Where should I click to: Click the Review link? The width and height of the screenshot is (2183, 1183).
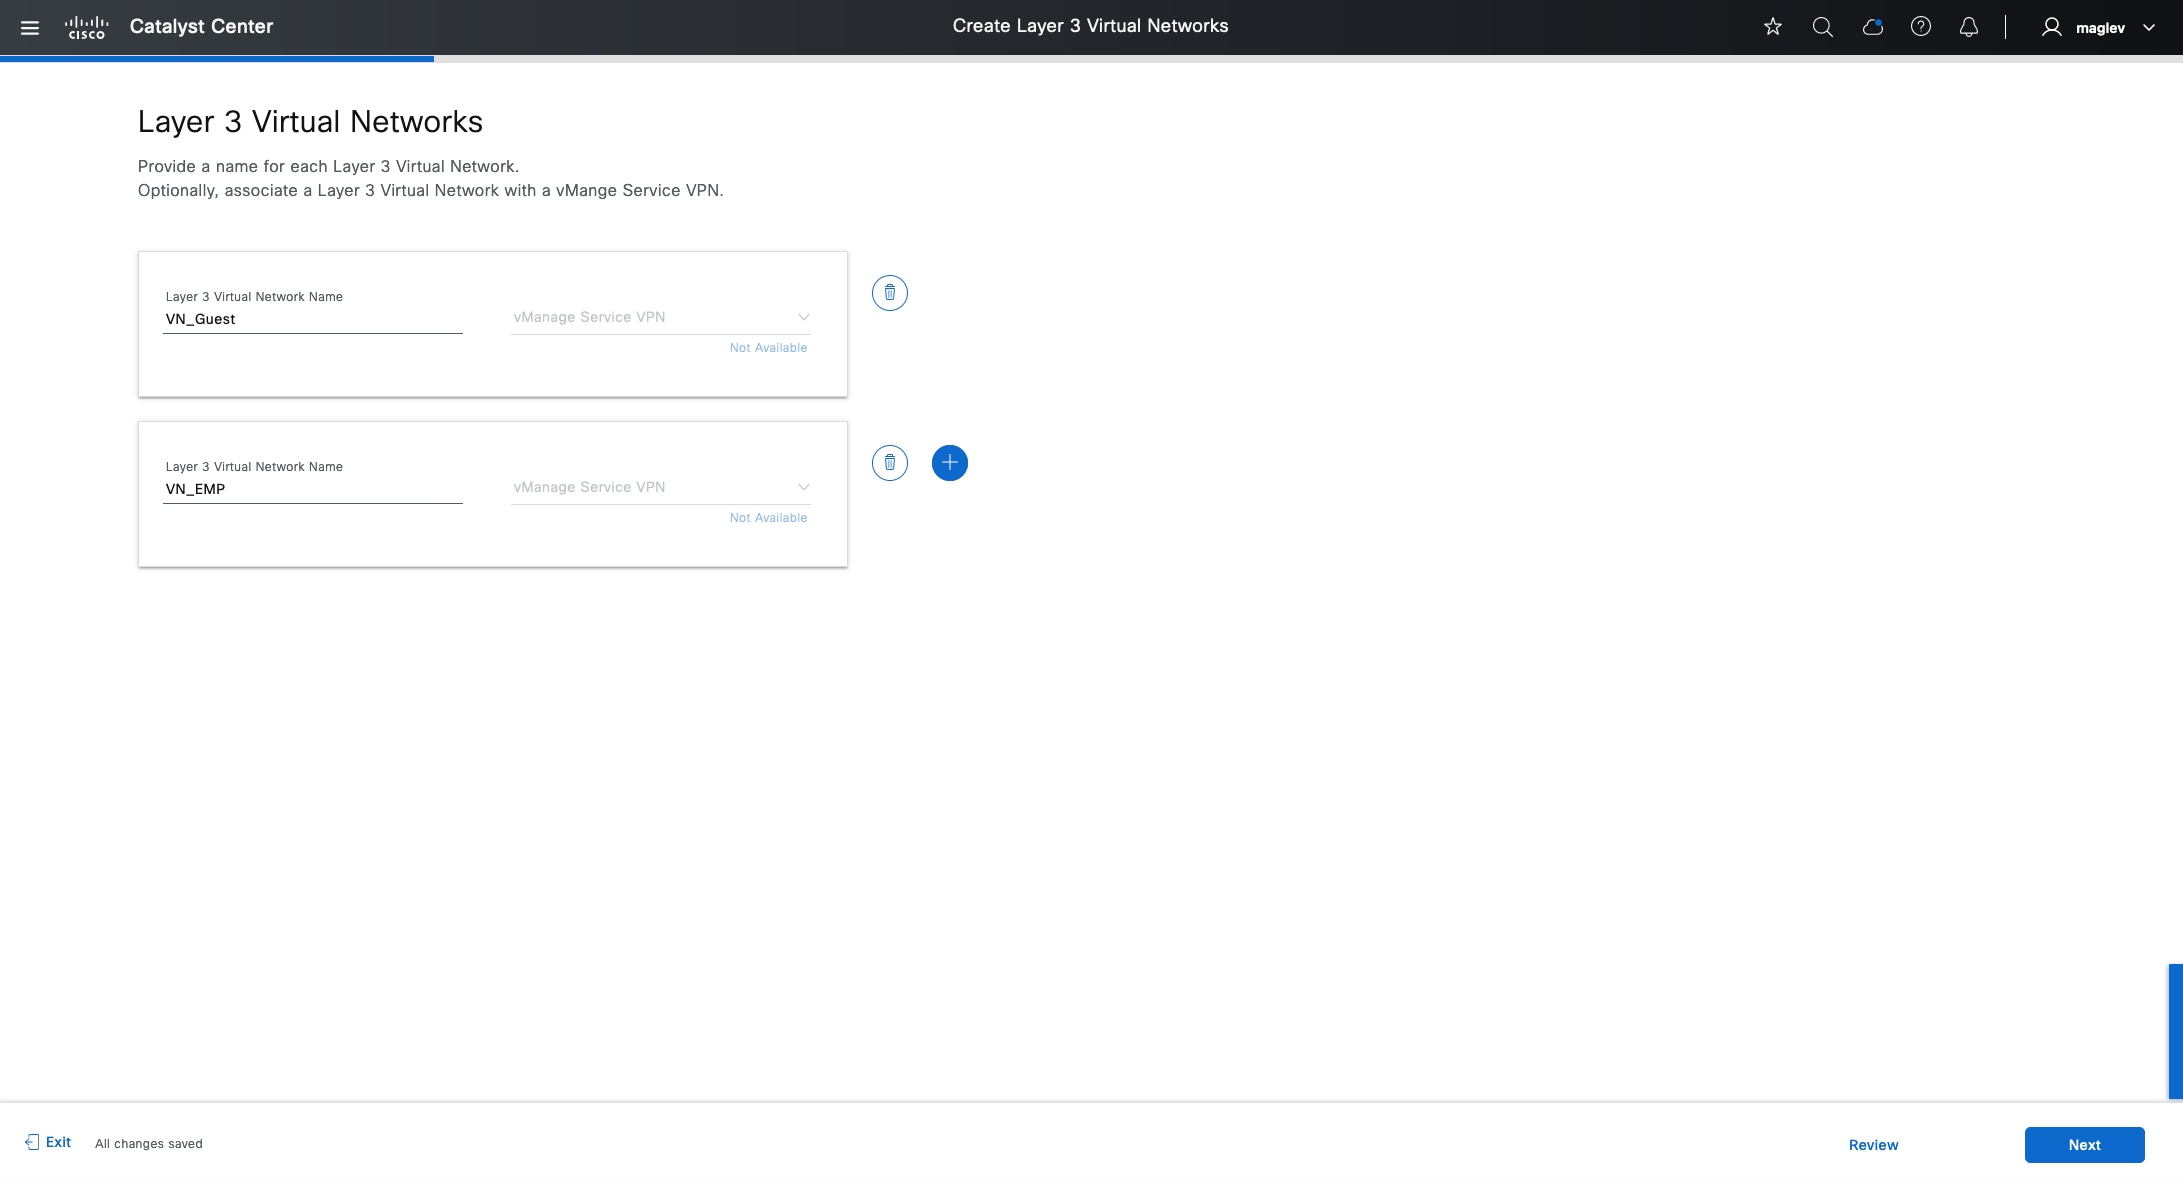[x=1873, y=1145]
